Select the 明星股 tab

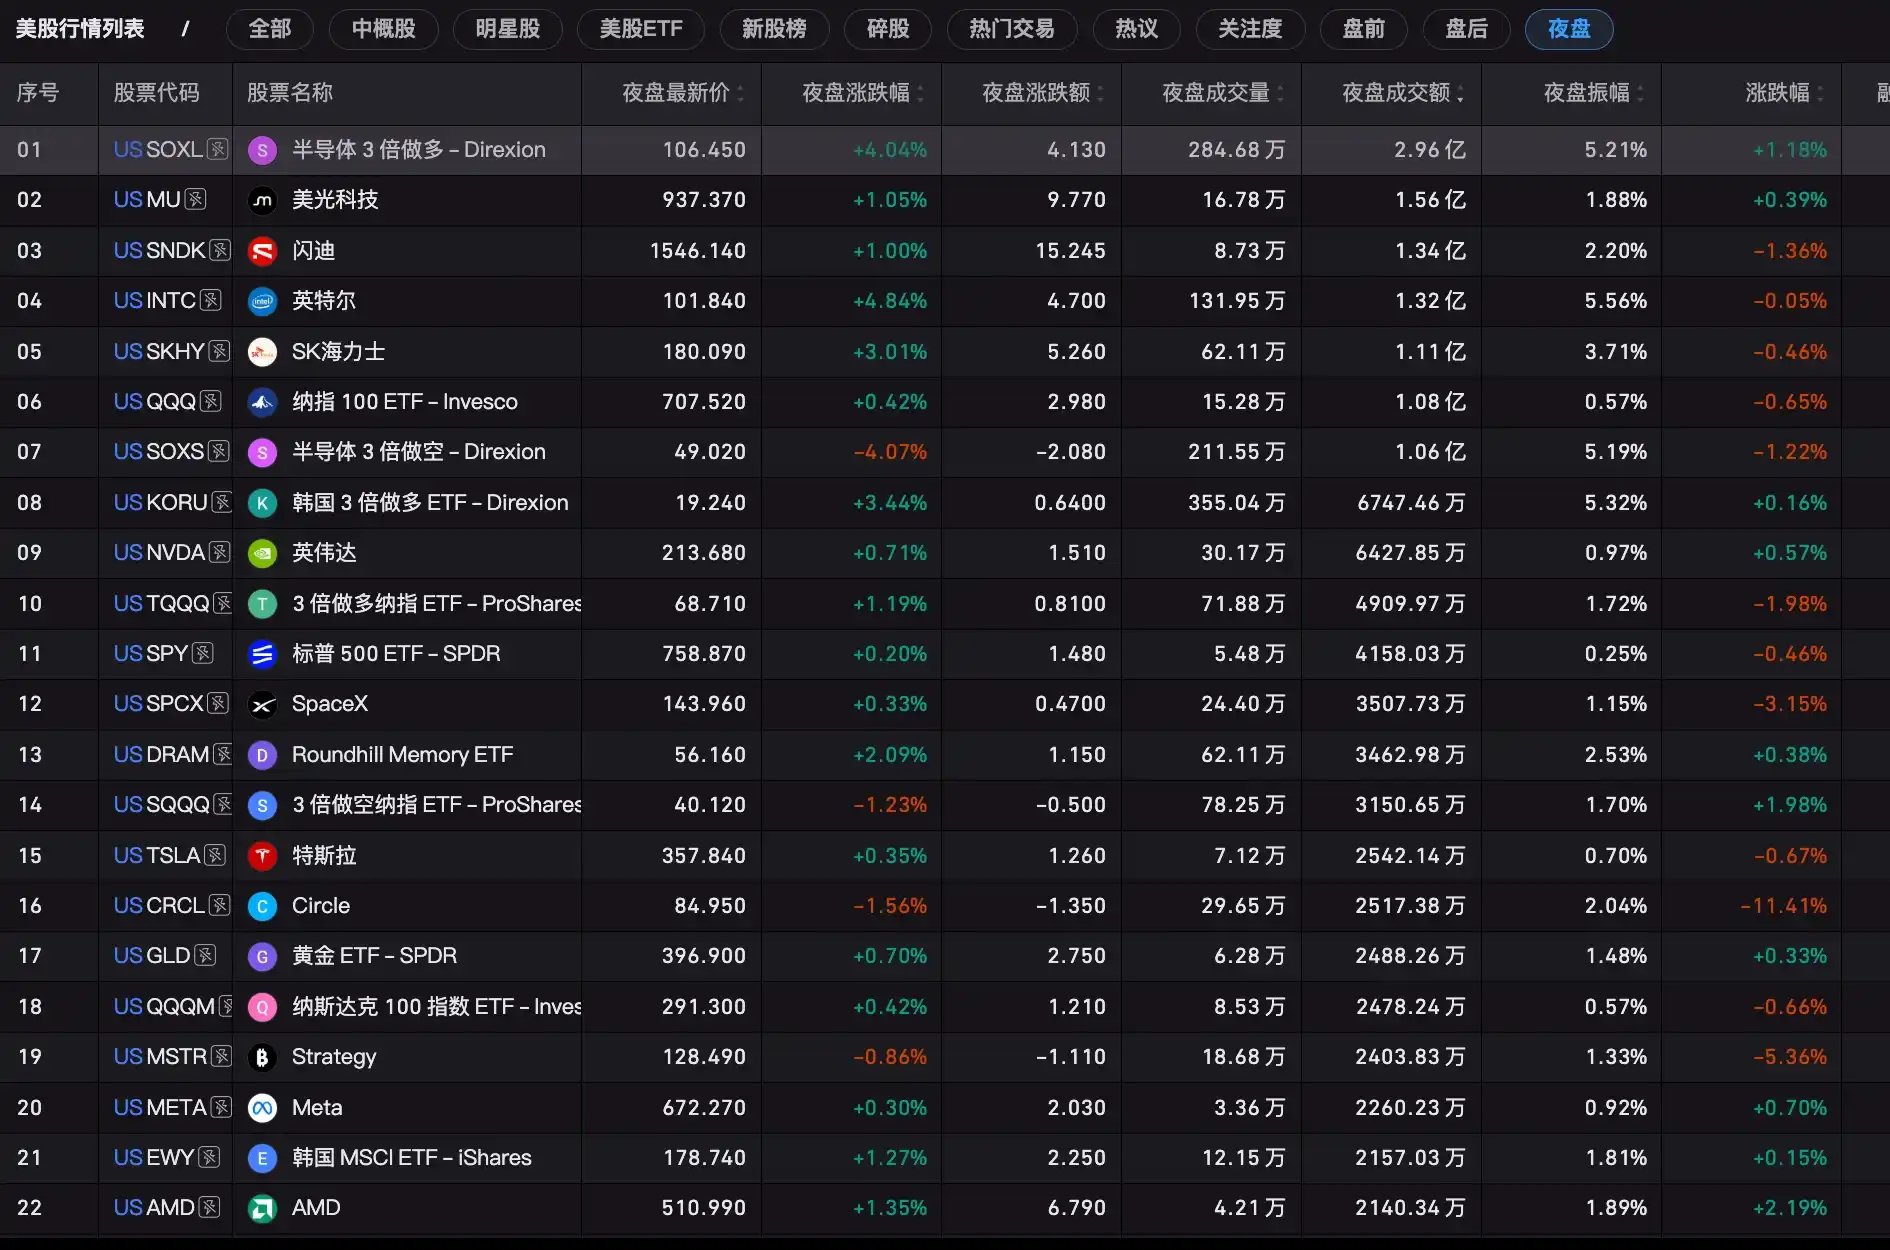(x=508, y=29)
